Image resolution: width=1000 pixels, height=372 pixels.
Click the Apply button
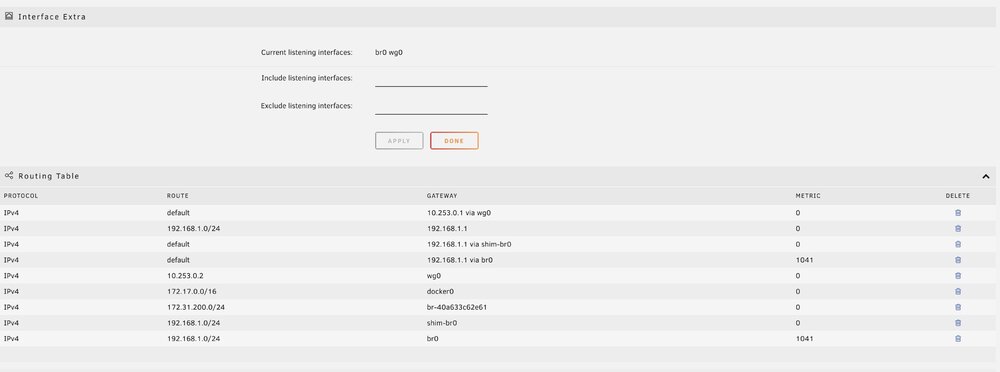pos(399,141)
